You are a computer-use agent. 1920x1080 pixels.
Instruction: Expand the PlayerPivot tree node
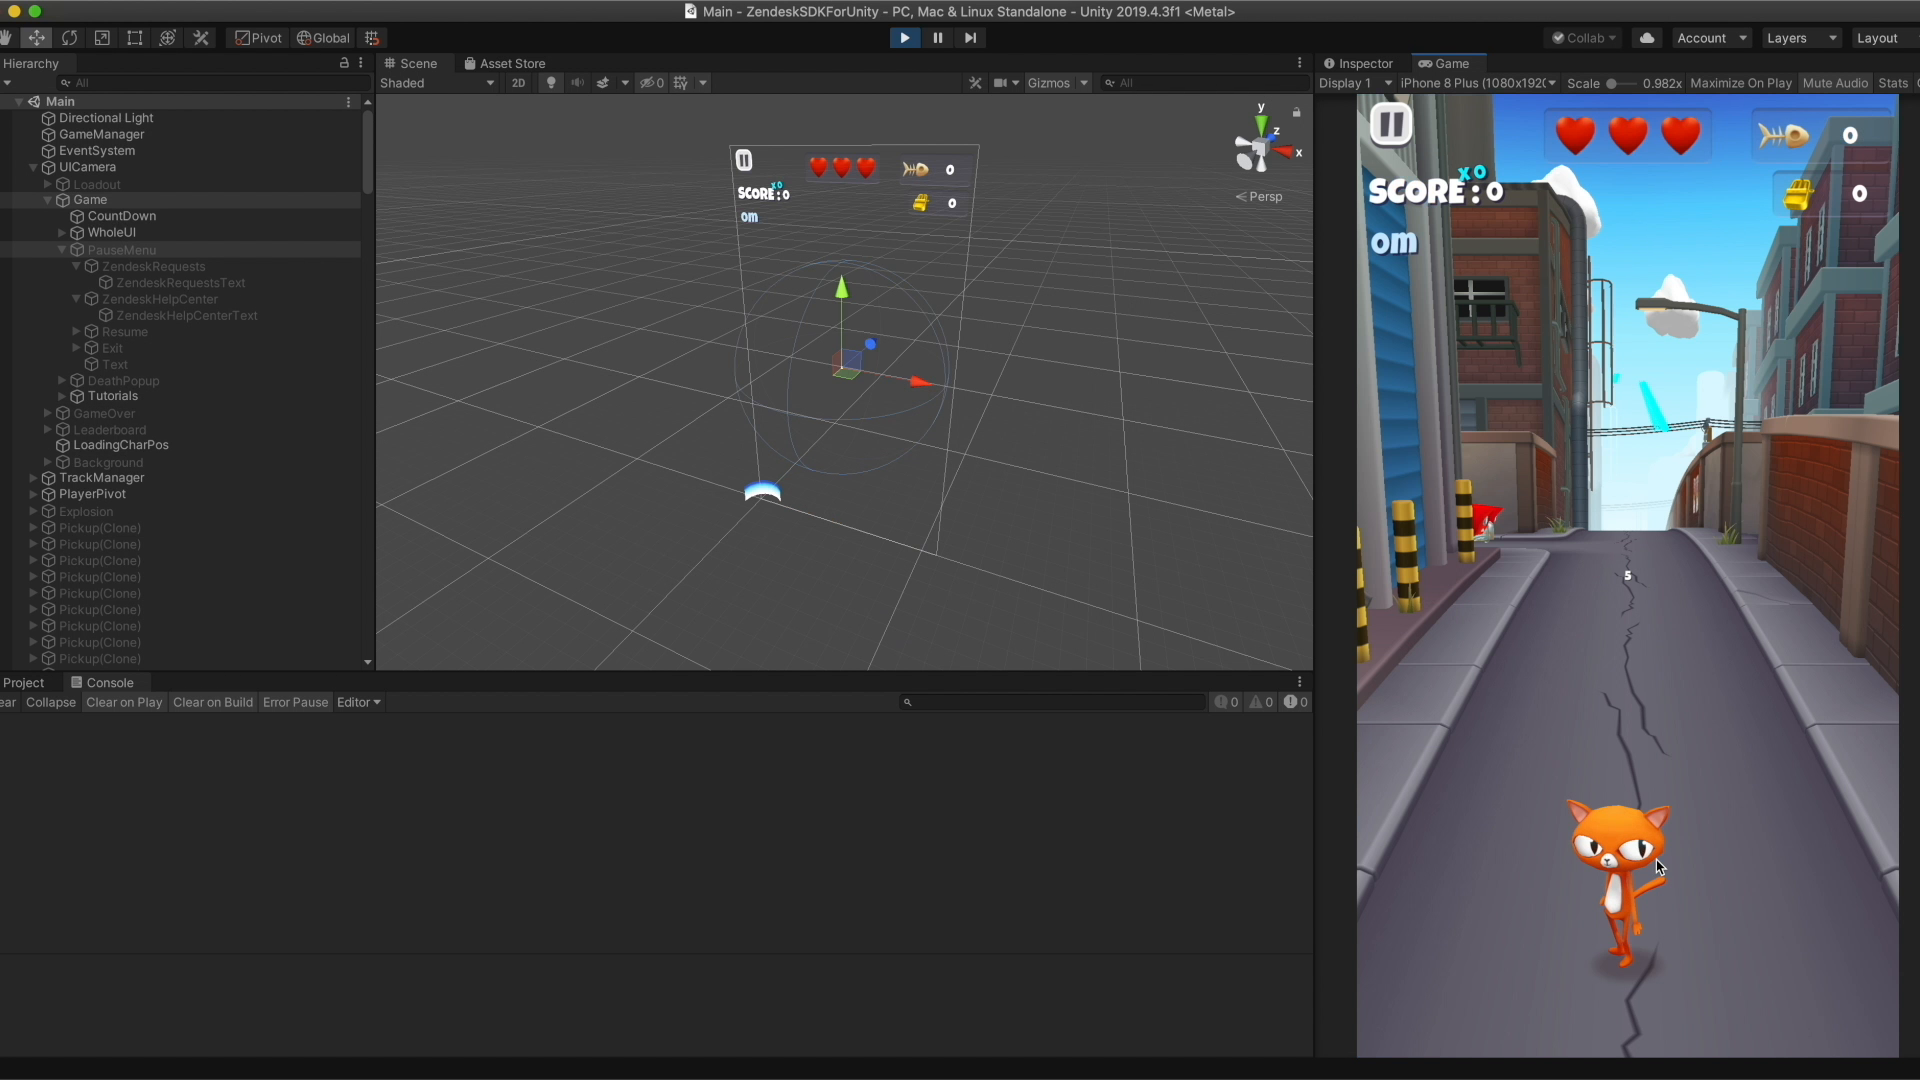33,494
